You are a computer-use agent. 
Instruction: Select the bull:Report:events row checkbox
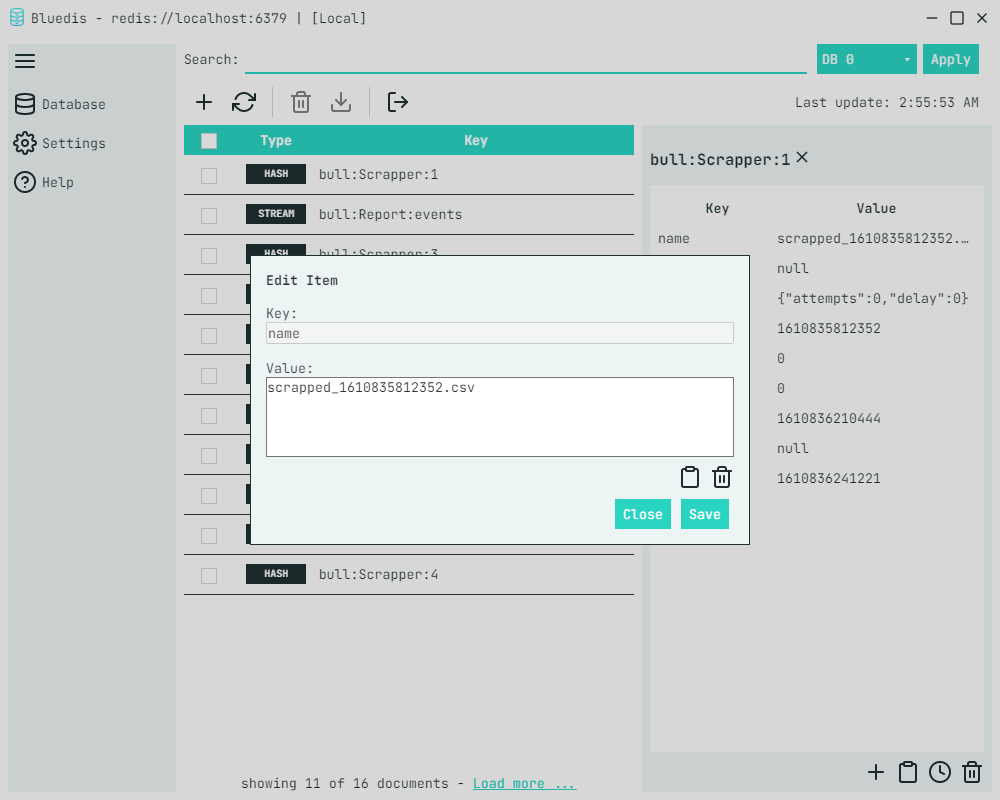point(209,215)
